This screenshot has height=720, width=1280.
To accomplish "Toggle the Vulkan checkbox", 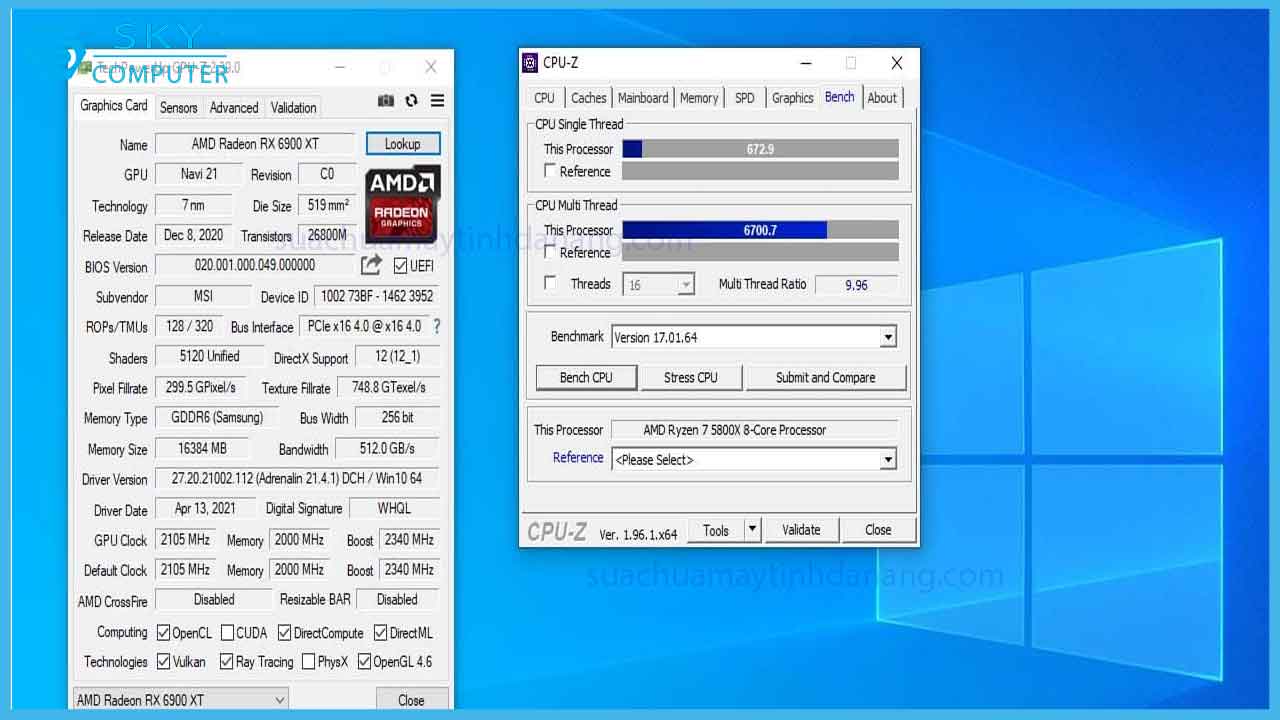I will click(x=163, y=661).
